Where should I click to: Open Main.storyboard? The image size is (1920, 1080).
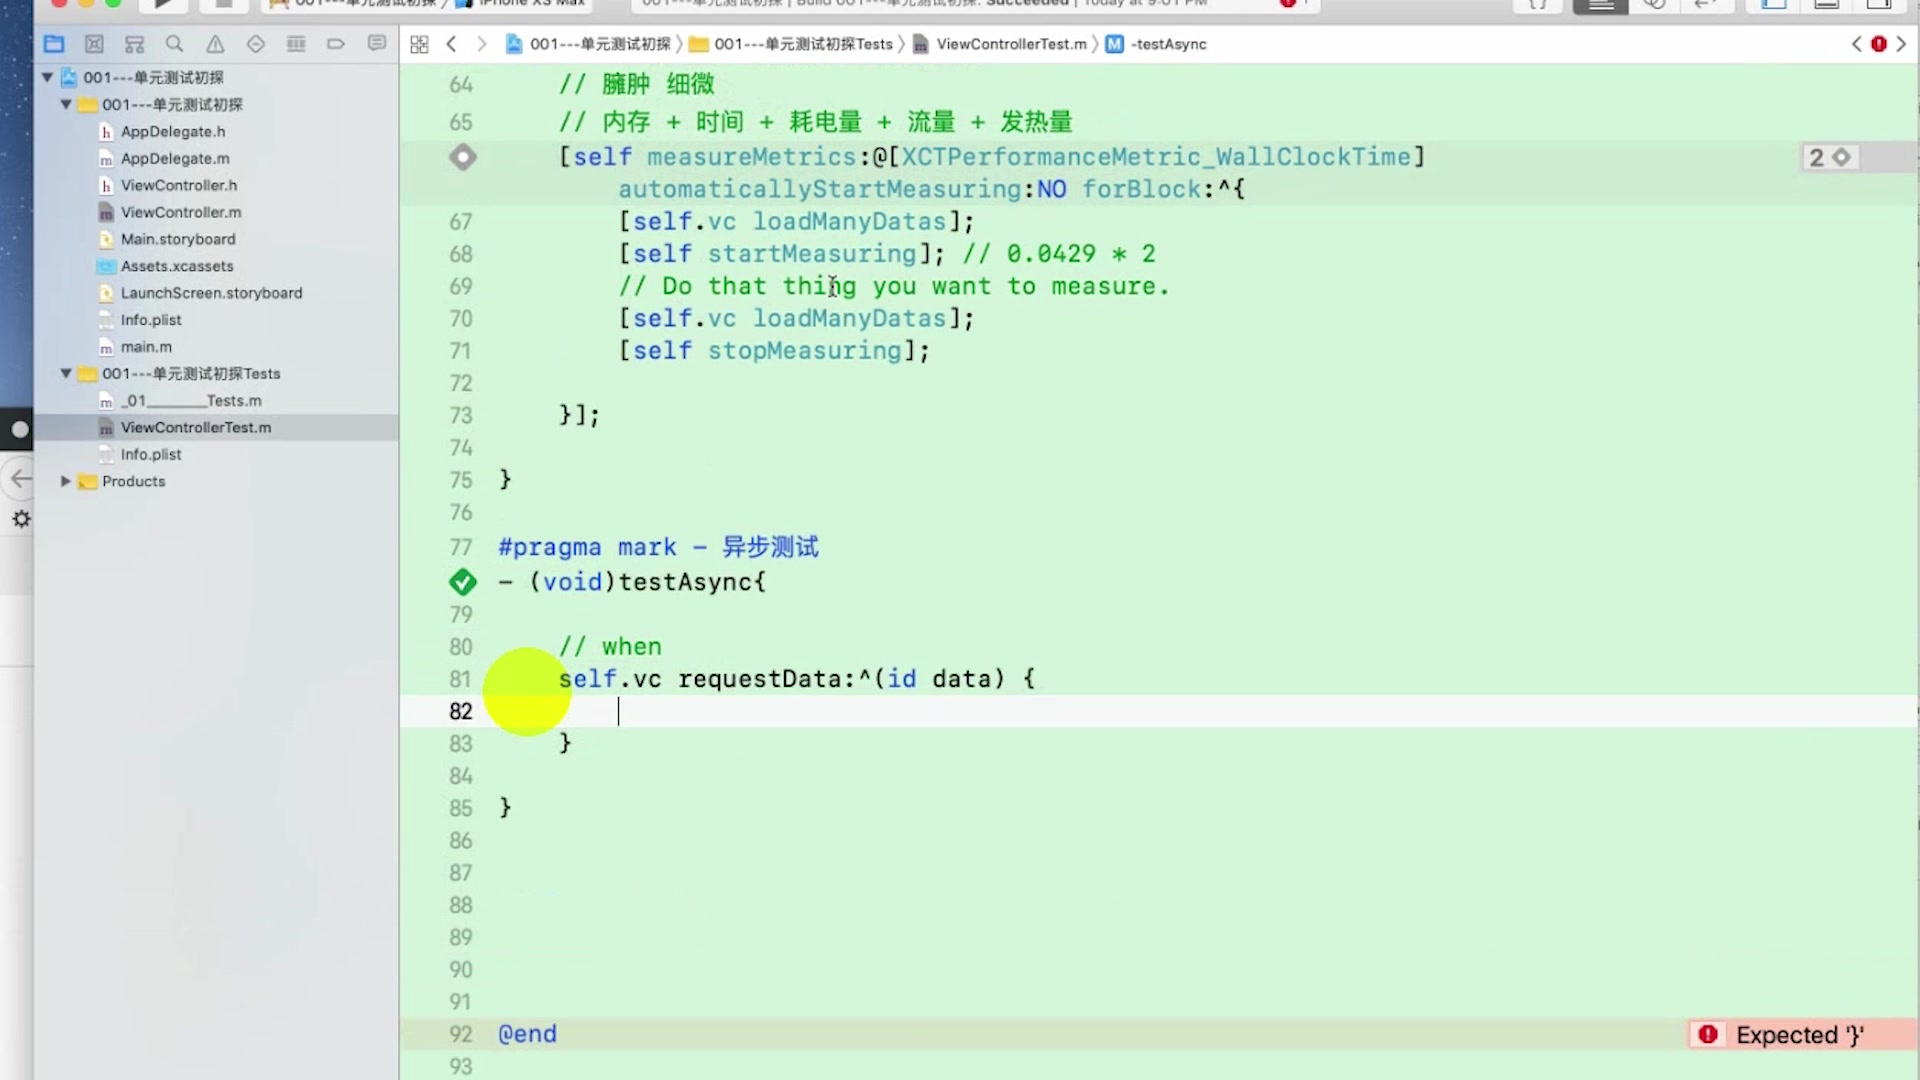(x=178, y=239)
